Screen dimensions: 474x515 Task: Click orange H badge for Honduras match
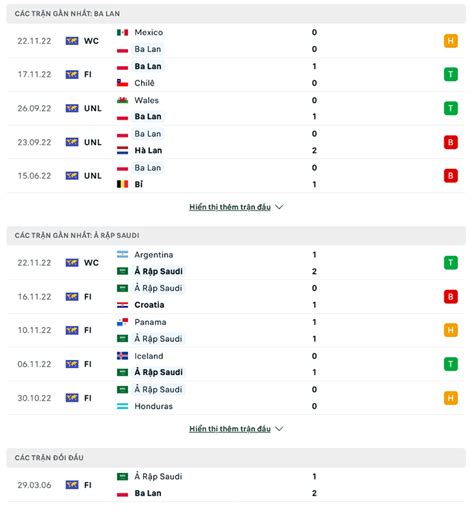tap(450, 398)
